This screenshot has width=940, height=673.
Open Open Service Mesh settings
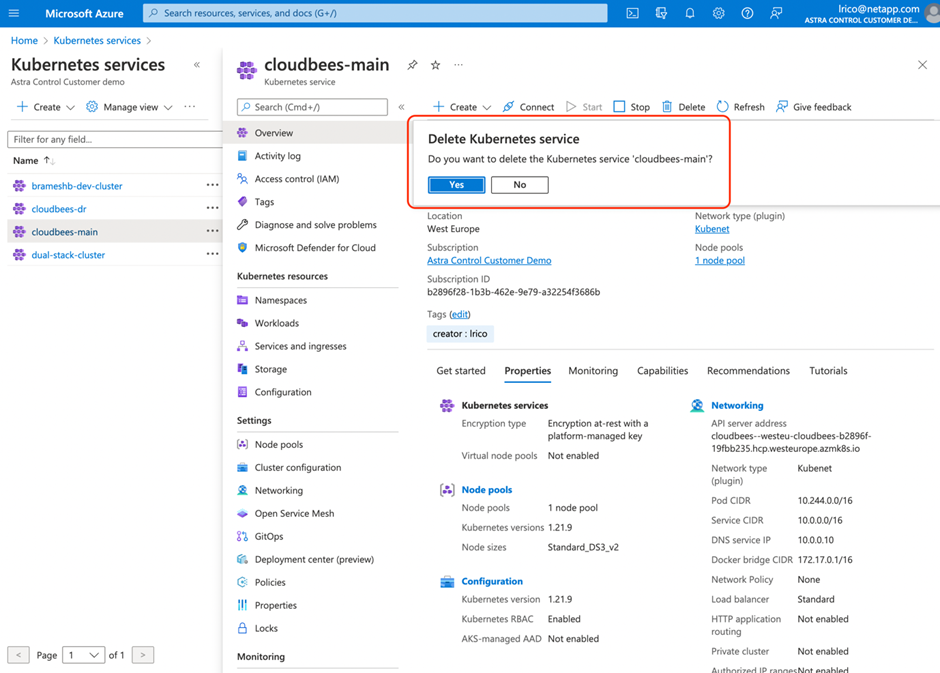[x=294, y=514]
